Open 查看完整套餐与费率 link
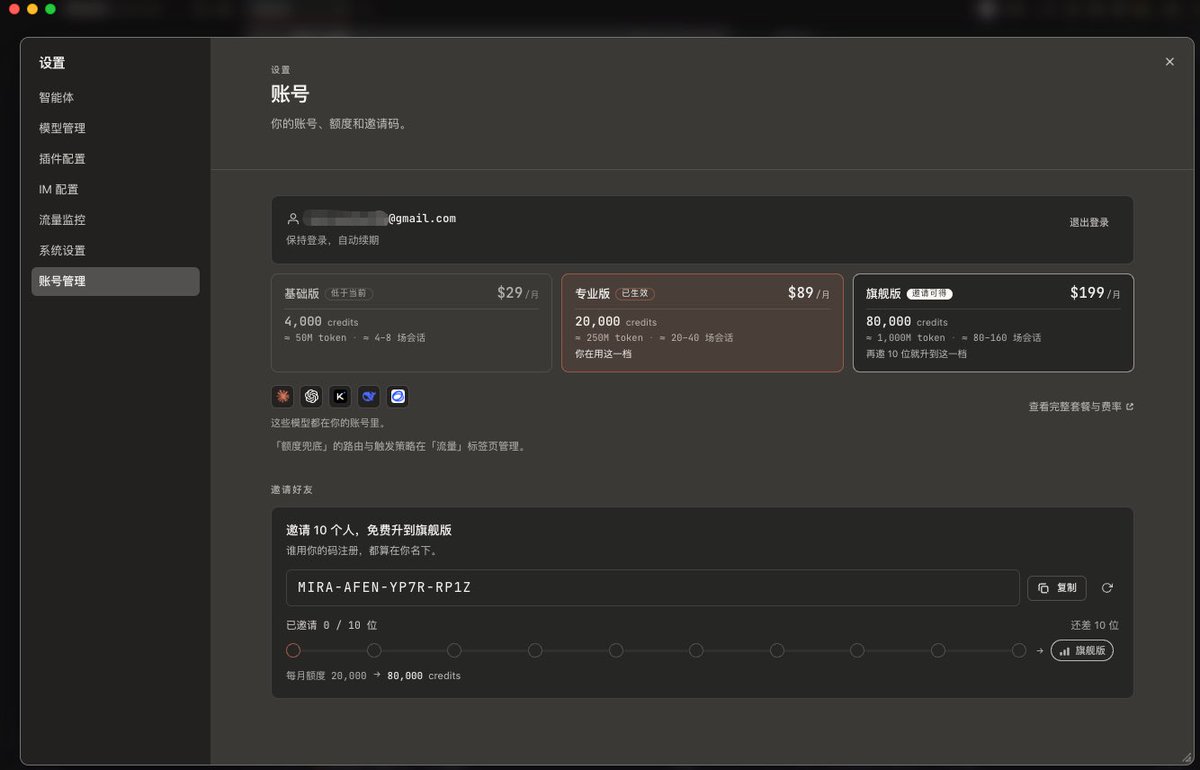Image resolution: width=1200 pixels, height=770 pixels. pyautogui.click(x=1081, y=407)
